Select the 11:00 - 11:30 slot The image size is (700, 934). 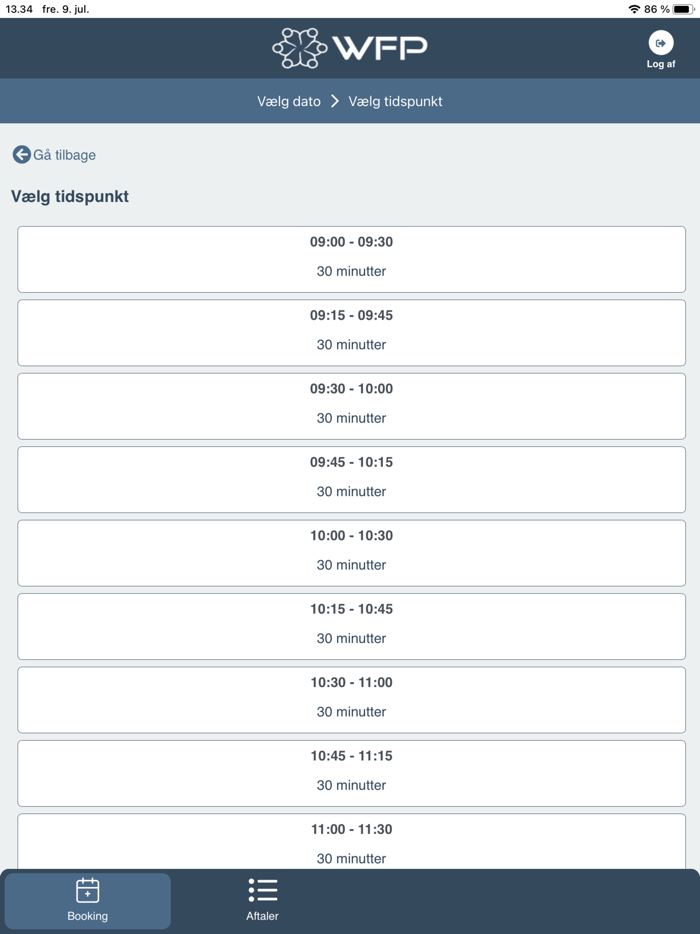(350, 845)
